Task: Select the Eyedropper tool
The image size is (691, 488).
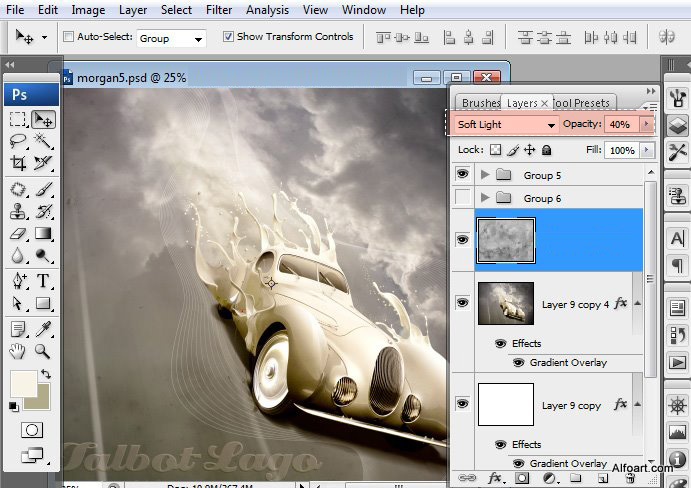Action: [43, 329]
